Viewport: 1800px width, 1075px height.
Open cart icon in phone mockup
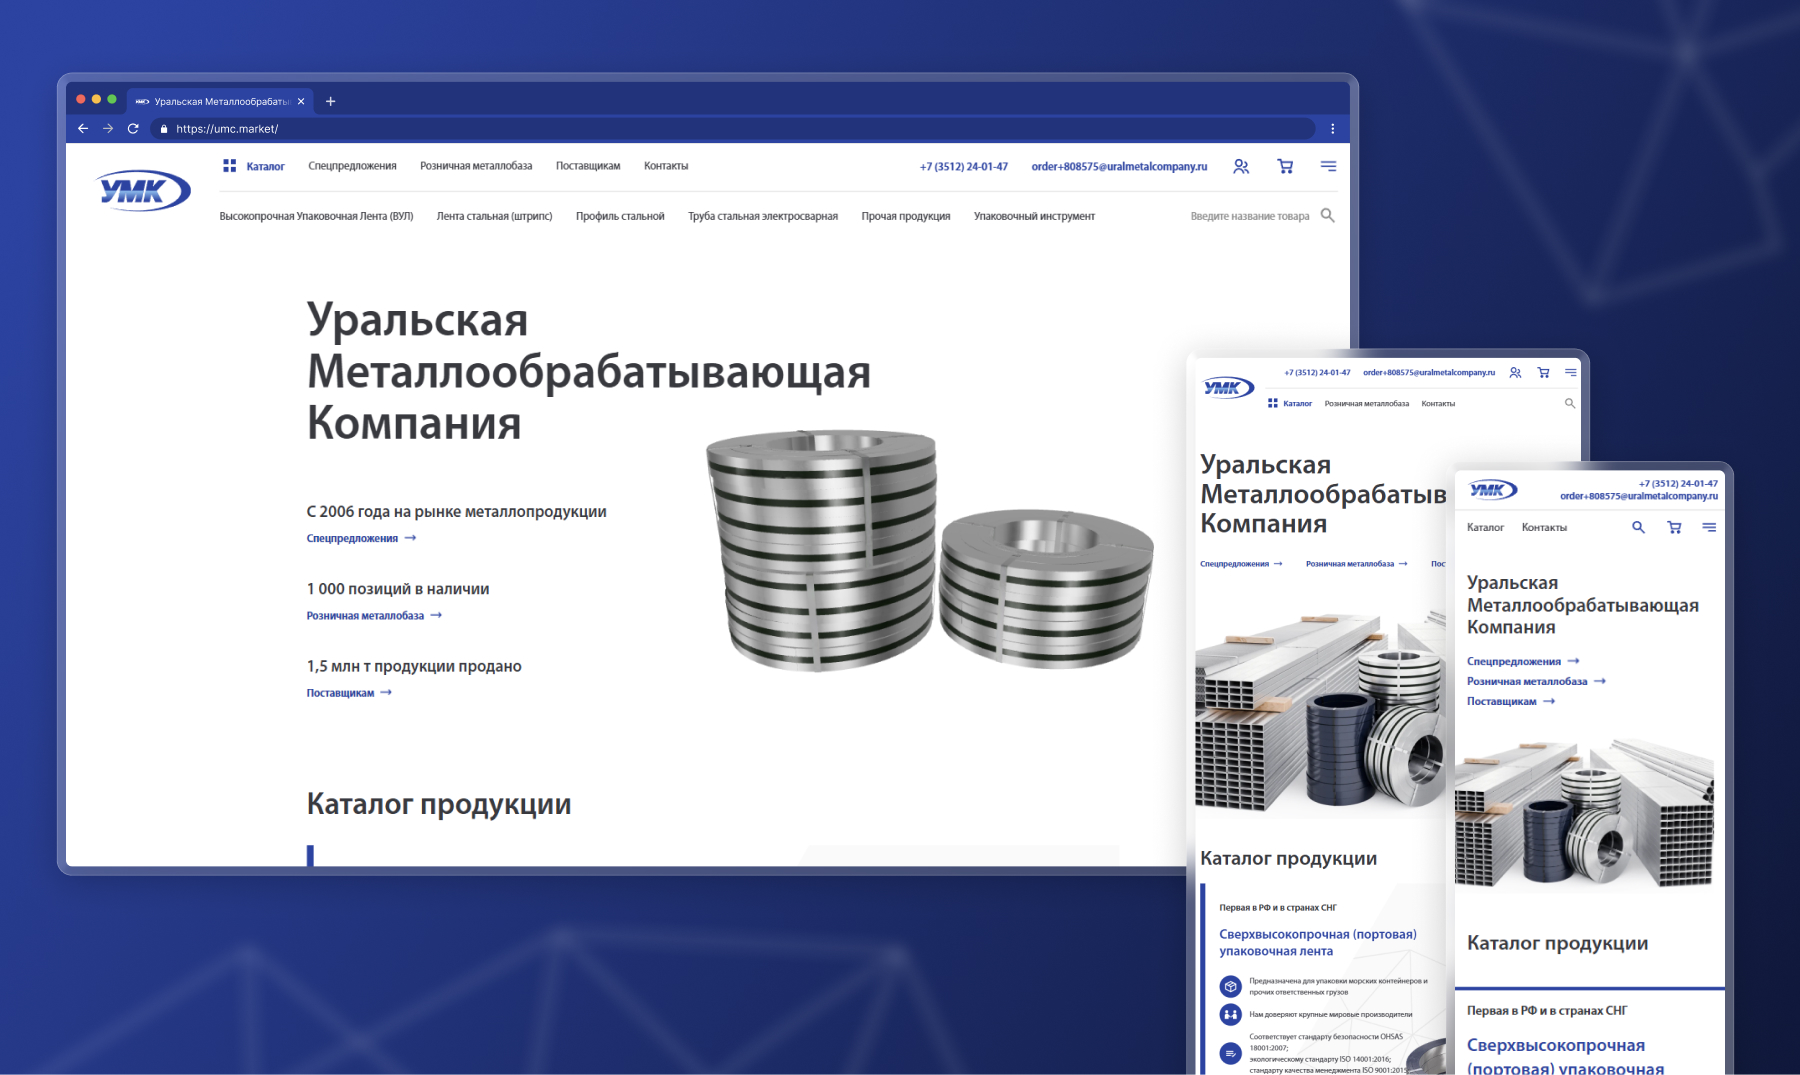point(1674,527)
